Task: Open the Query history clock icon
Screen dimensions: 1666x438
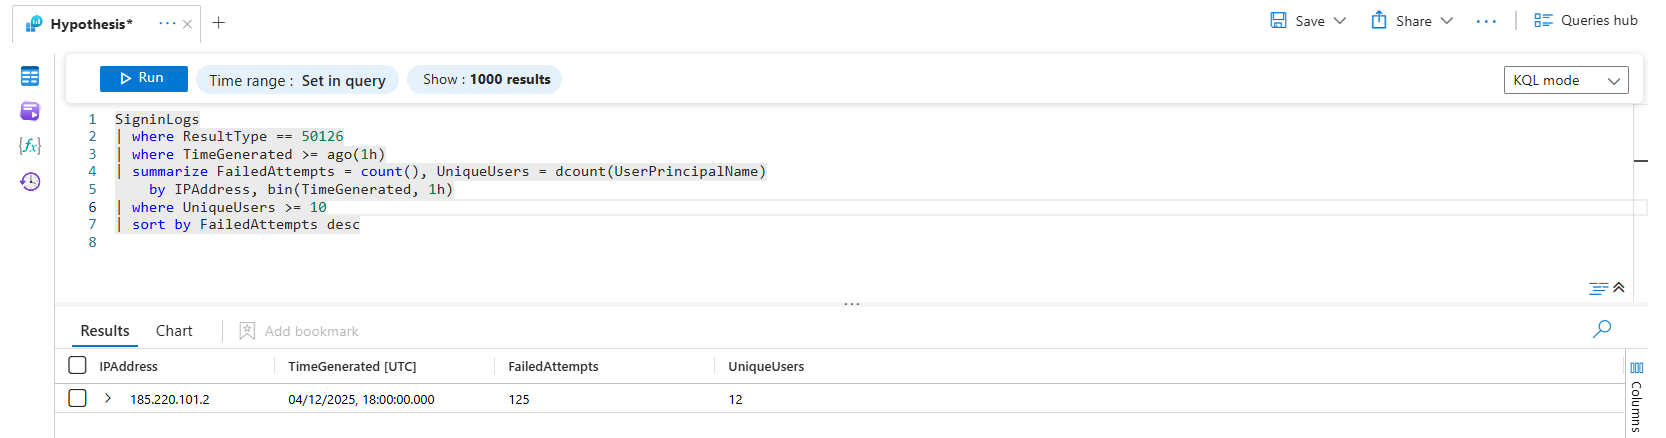Action: click(x=30, y=181)
